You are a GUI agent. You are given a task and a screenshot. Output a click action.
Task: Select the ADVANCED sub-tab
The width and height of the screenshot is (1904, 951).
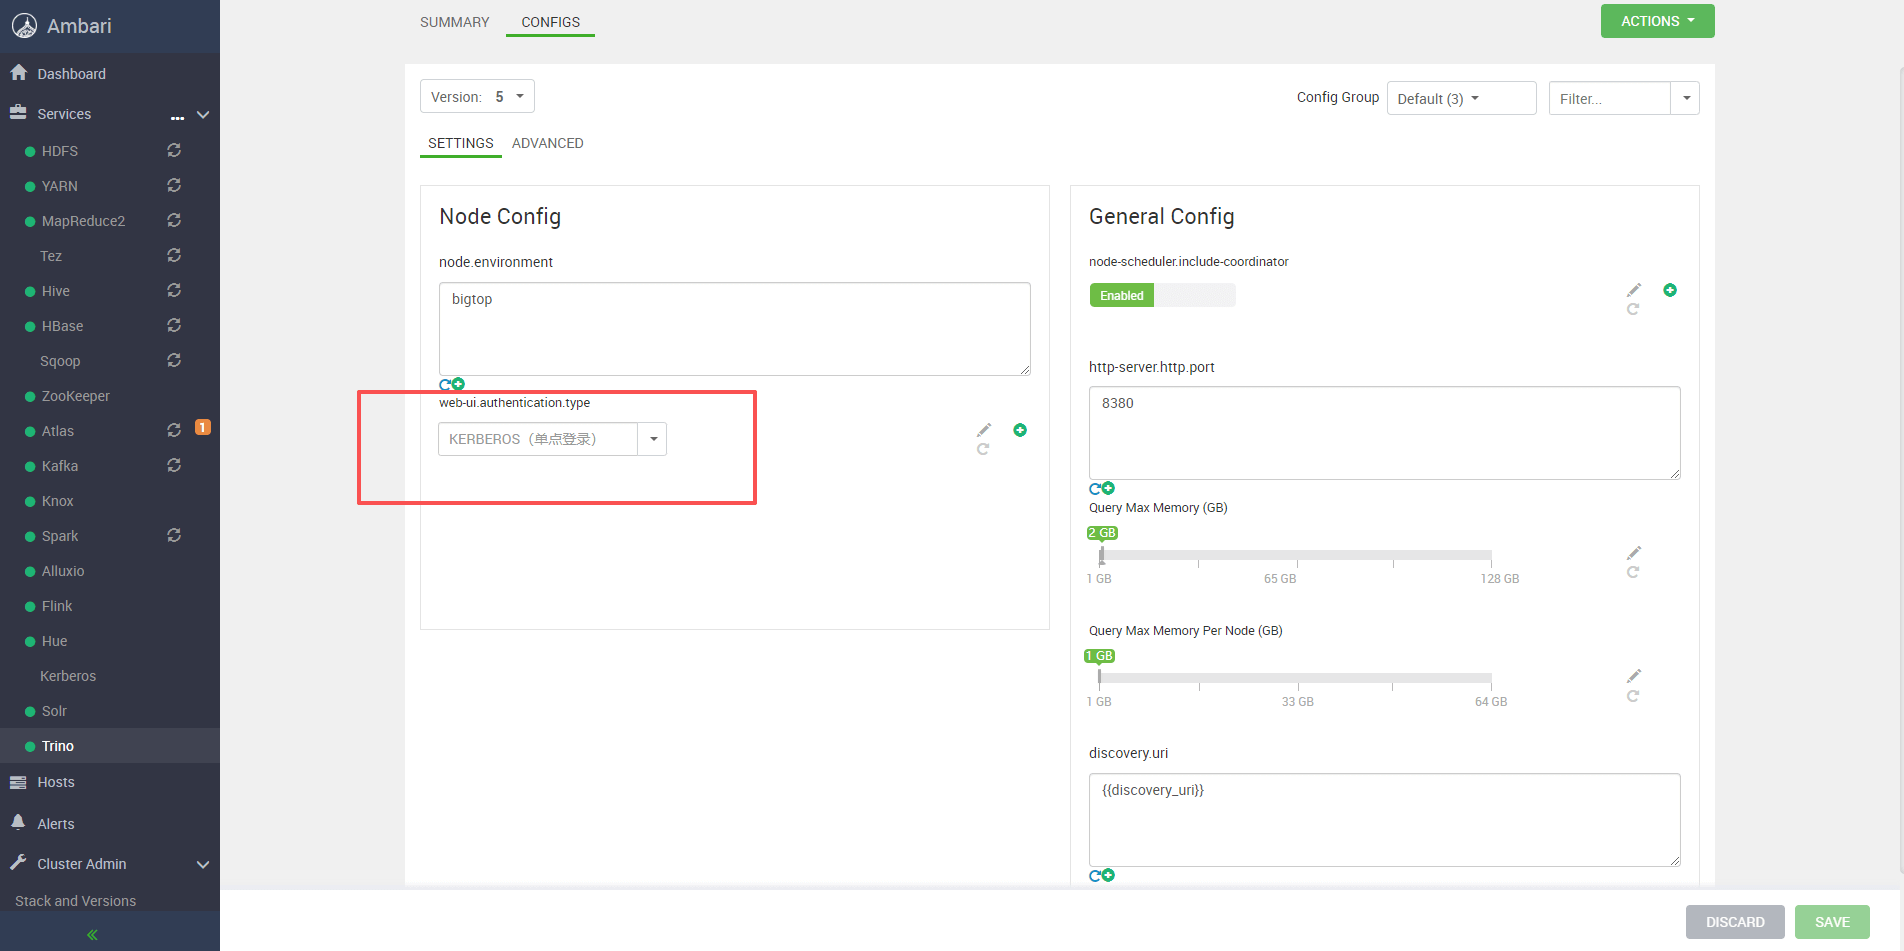click(x=547, y=143)
